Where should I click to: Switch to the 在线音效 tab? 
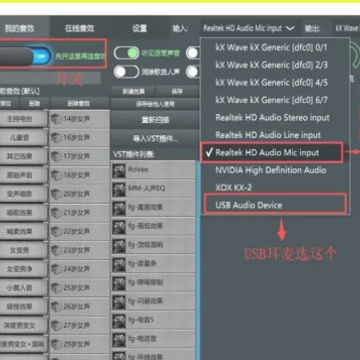point(79,28)
